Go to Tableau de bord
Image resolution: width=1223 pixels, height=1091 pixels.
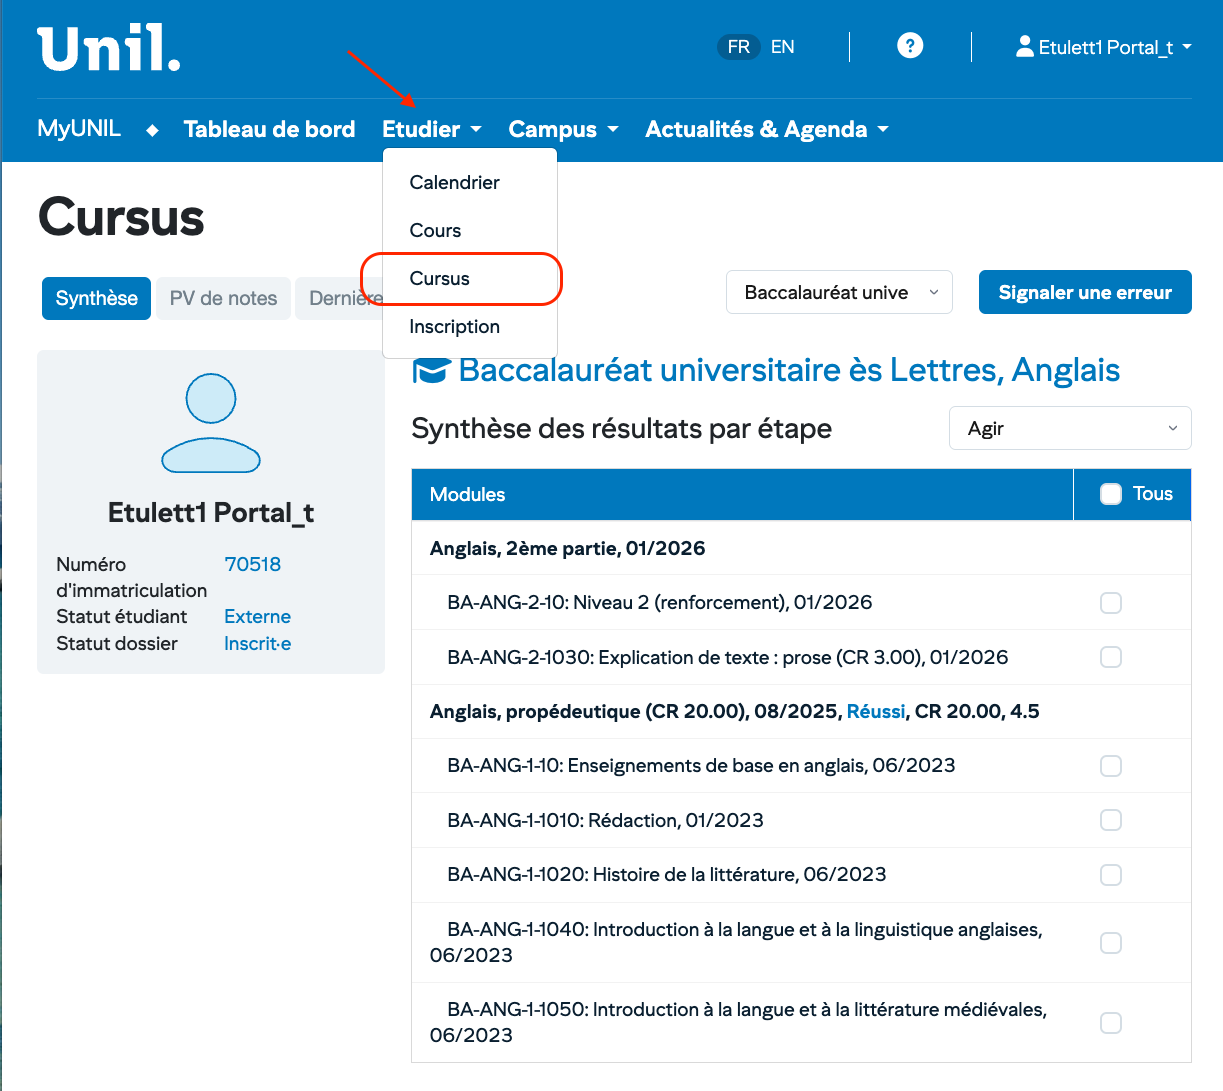point(269,130)
